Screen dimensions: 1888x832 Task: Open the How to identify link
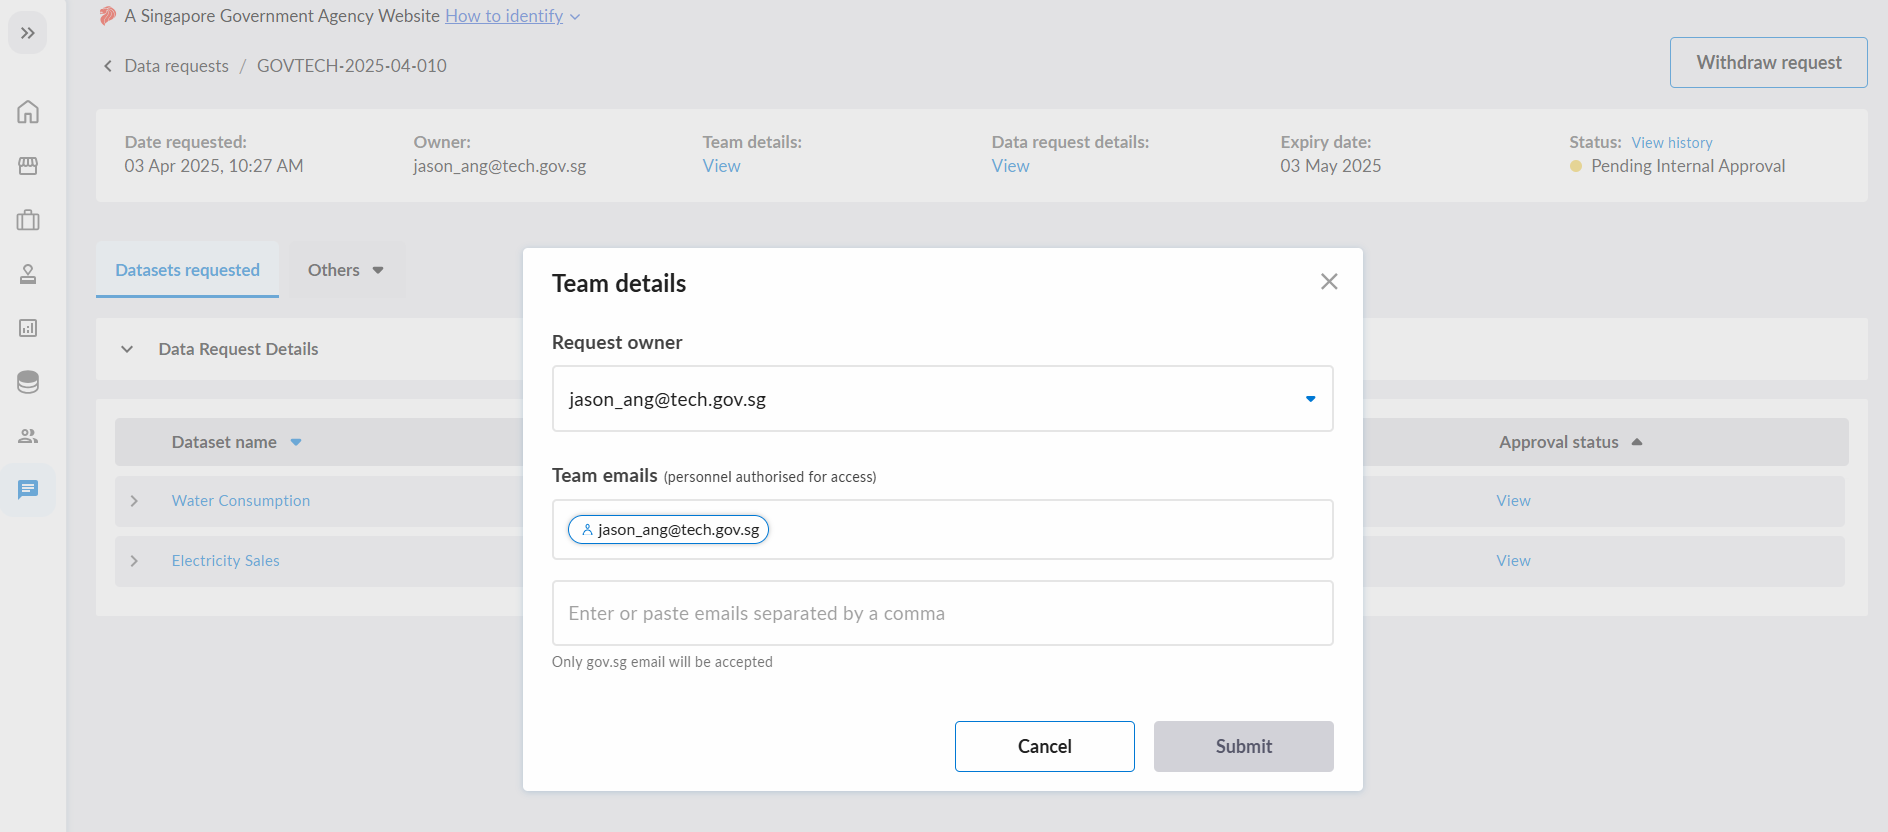tap(504, 16)
